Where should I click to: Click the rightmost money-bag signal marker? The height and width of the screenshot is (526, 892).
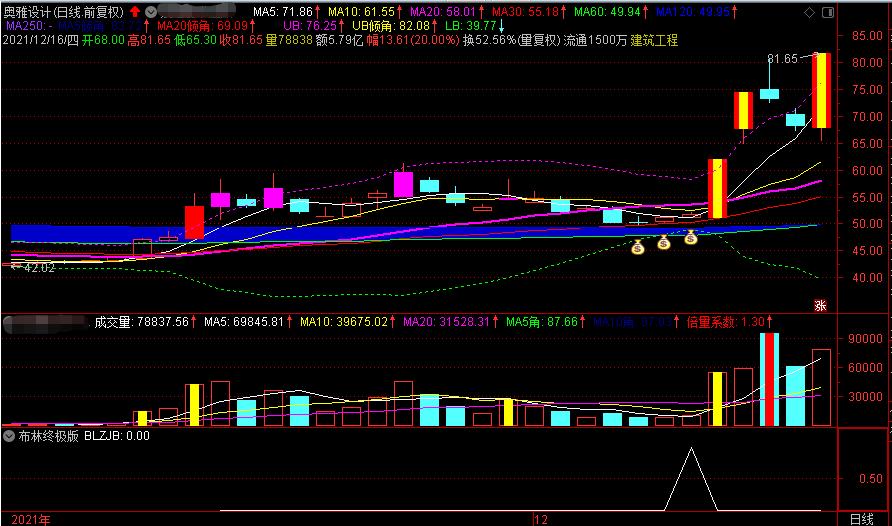coord(691,237)
